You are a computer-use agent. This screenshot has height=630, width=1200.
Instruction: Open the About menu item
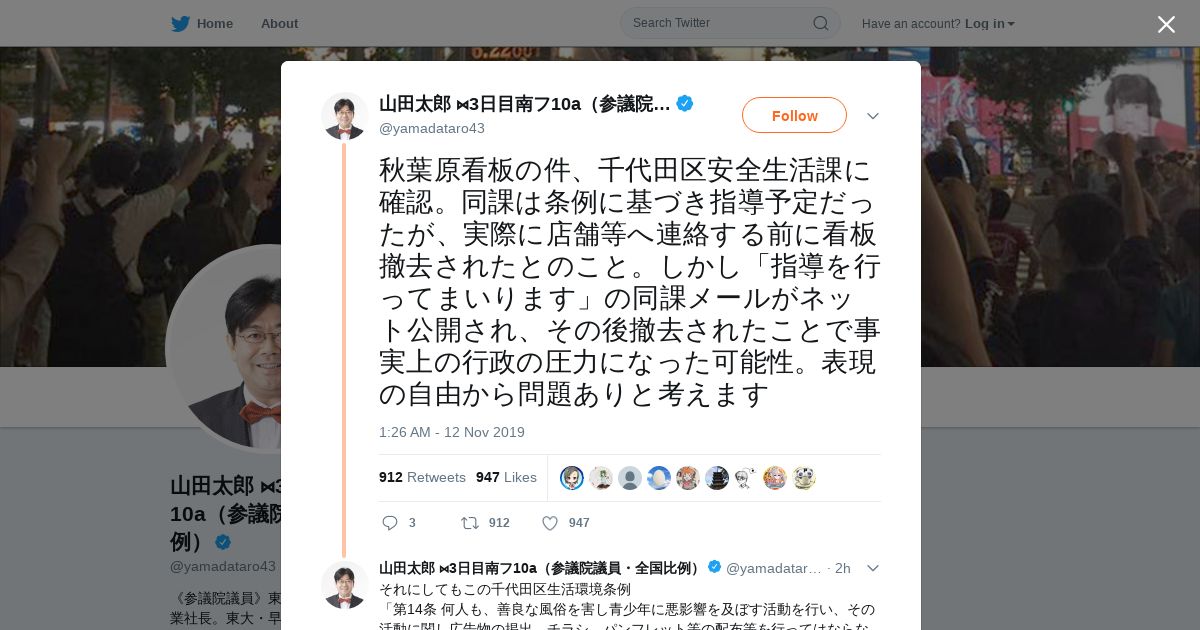279,23
